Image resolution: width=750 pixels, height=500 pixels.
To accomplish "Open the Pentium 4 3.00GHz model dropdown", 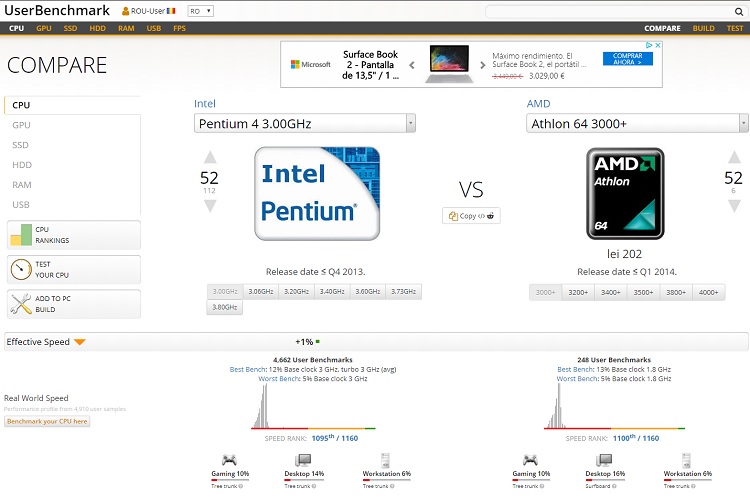I will tap(305, 123).
